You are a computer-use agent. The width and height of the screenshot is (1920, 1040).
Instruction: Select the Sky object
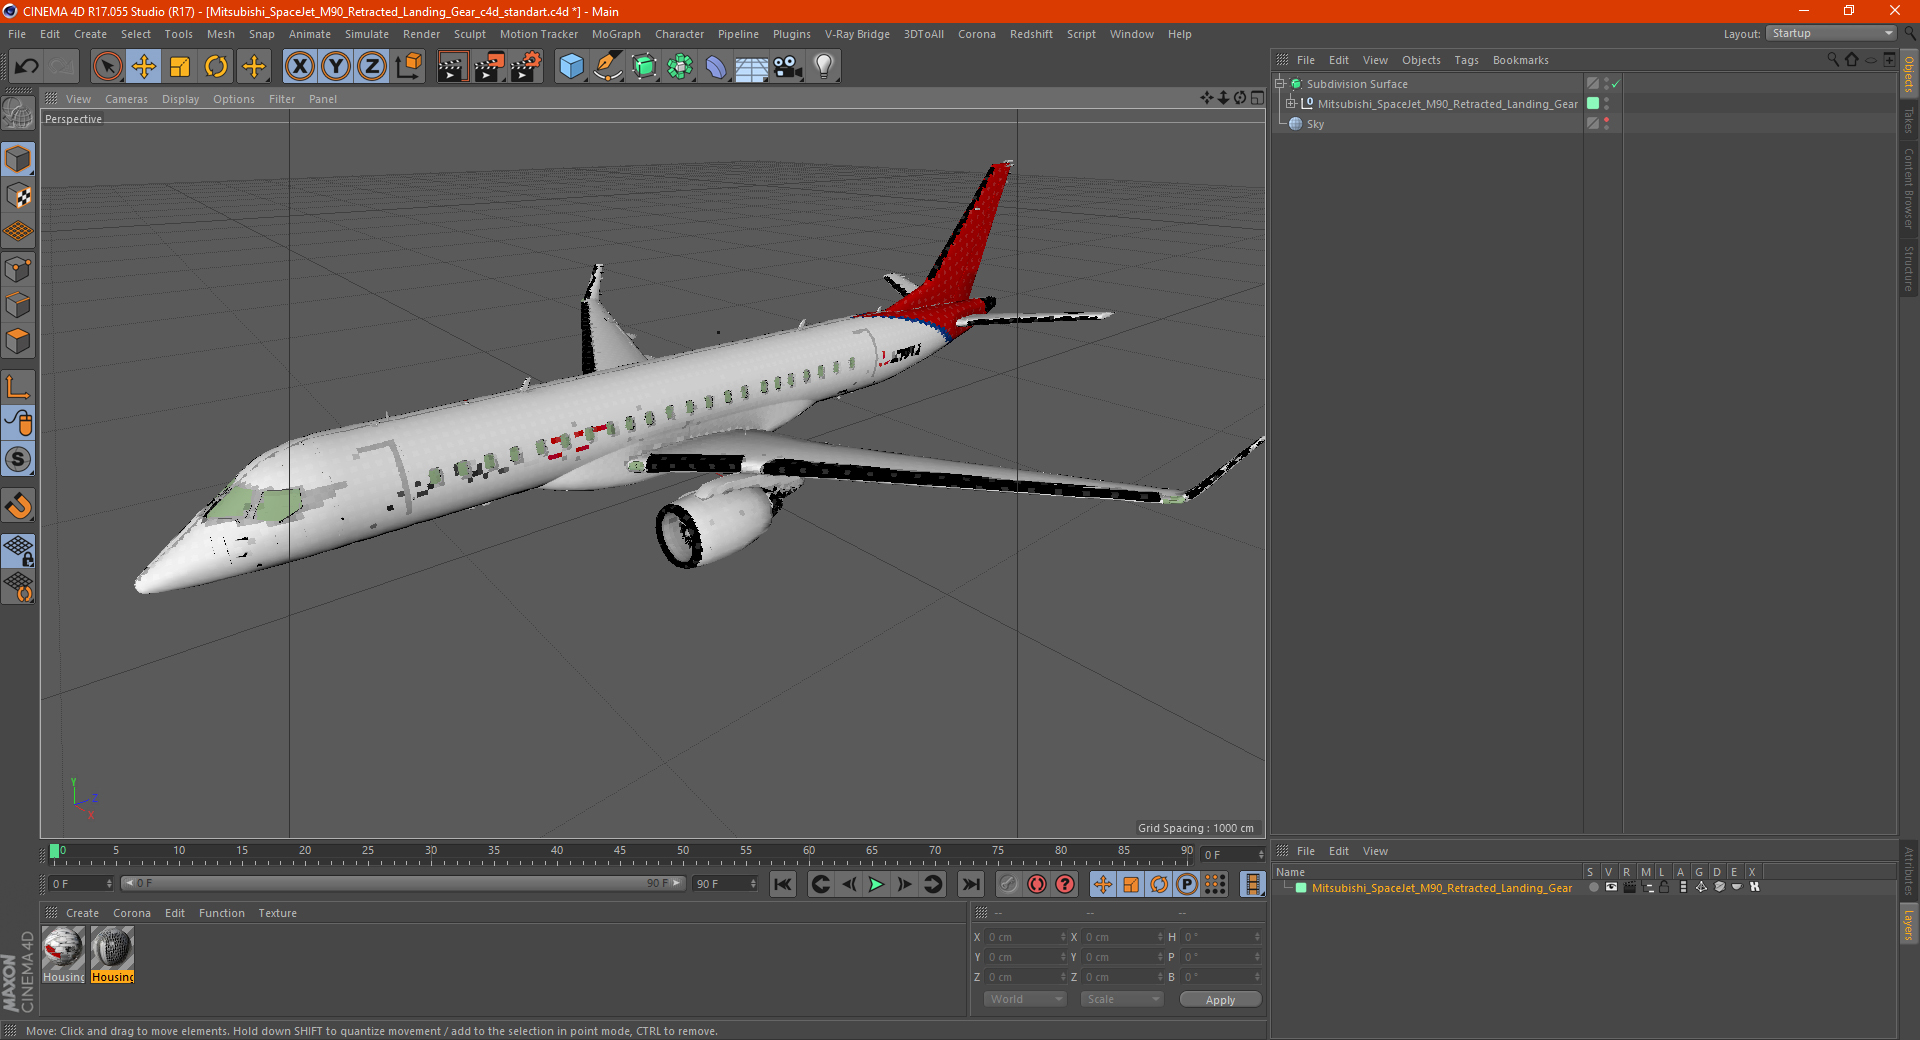(x=1315, y=124)
